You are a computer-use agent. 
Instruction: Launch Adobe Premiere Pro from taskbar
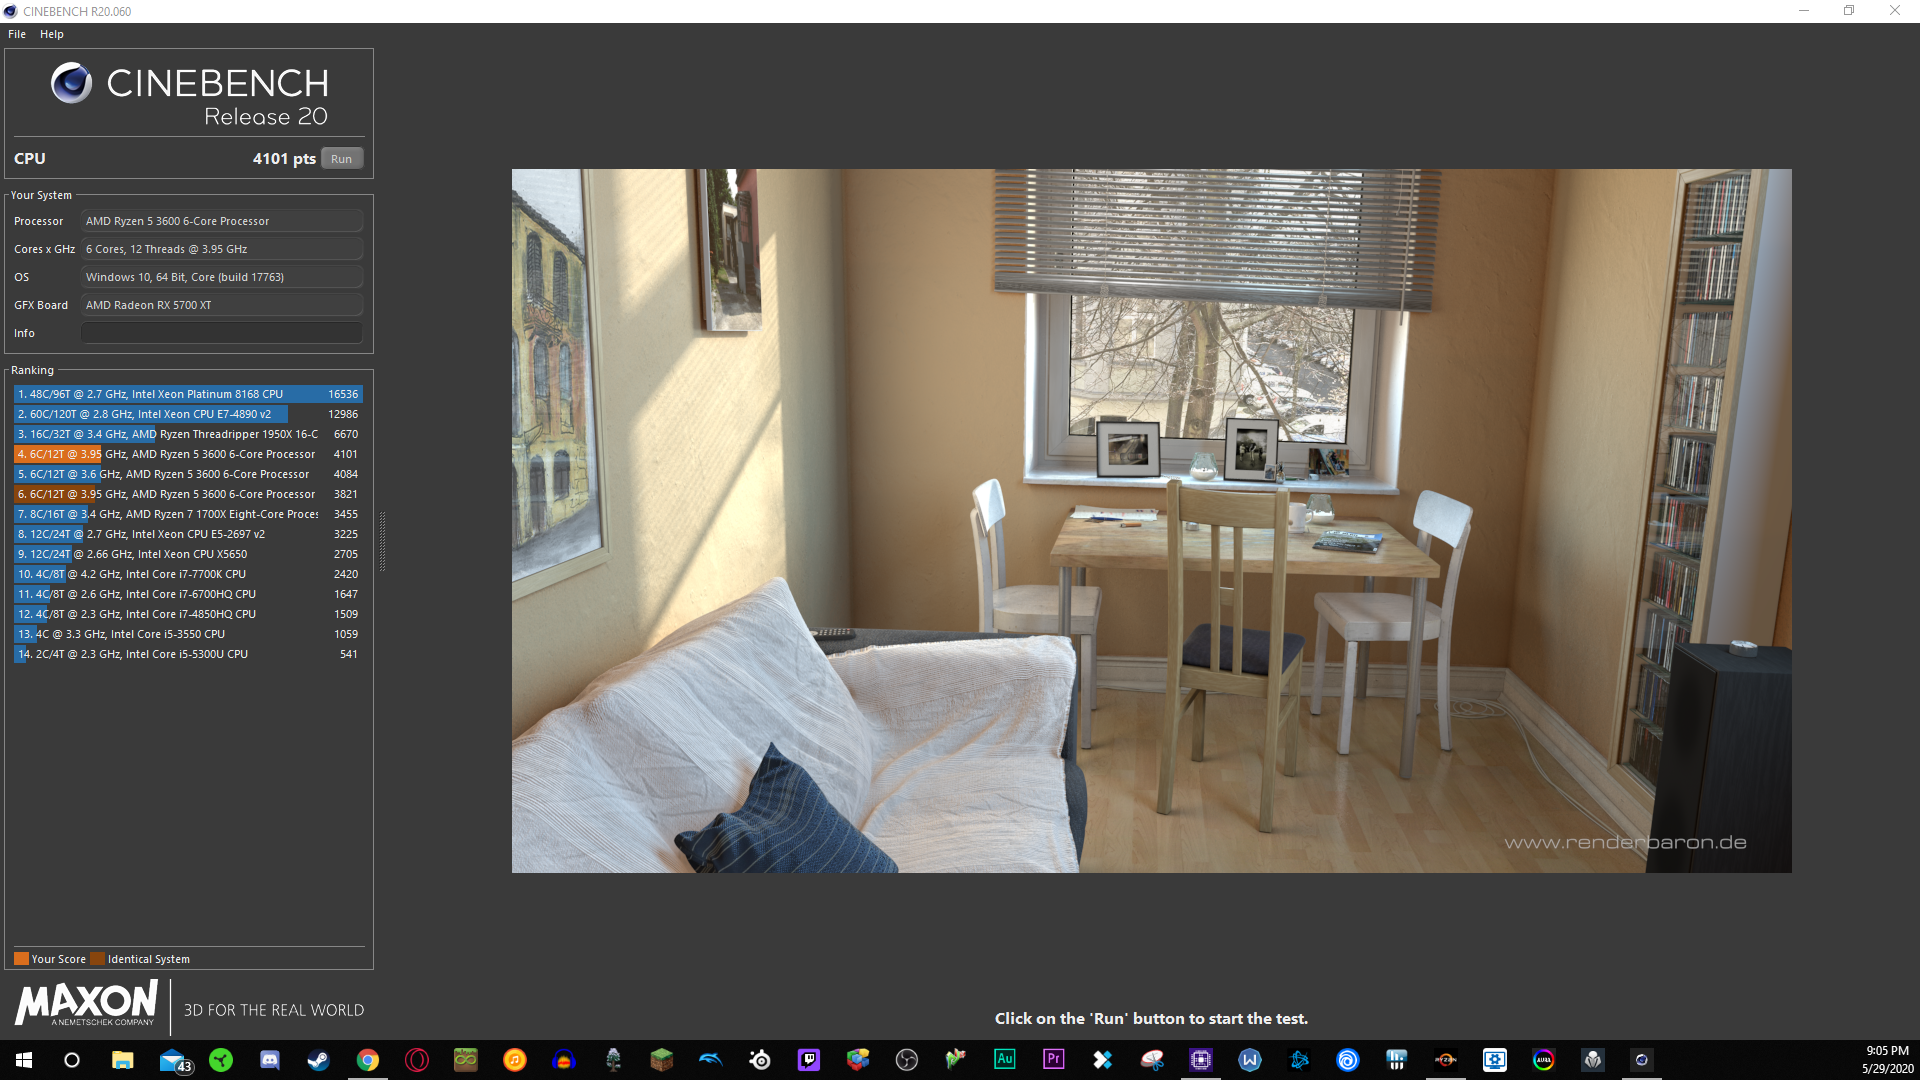(x=1054, y=1059)
